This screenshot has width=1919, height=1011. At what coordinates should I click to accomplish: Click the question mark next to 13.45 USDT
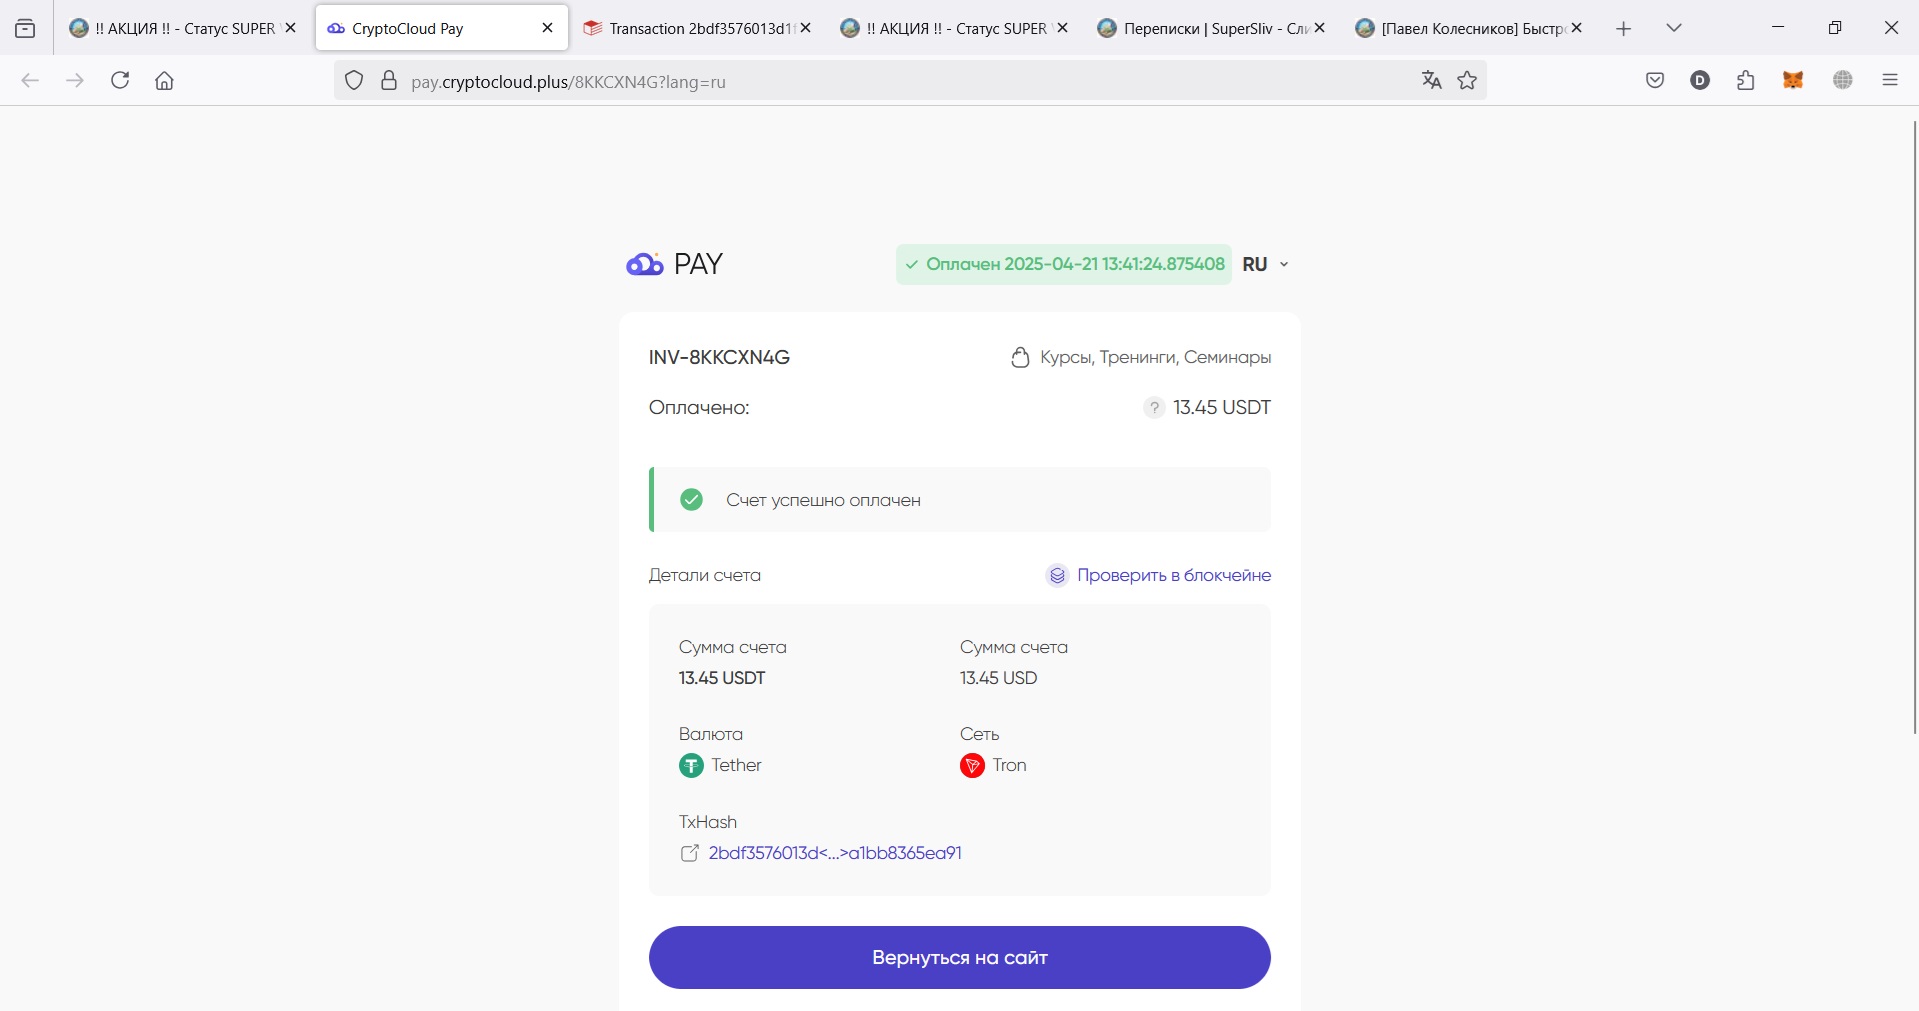tap(1154, 407)
